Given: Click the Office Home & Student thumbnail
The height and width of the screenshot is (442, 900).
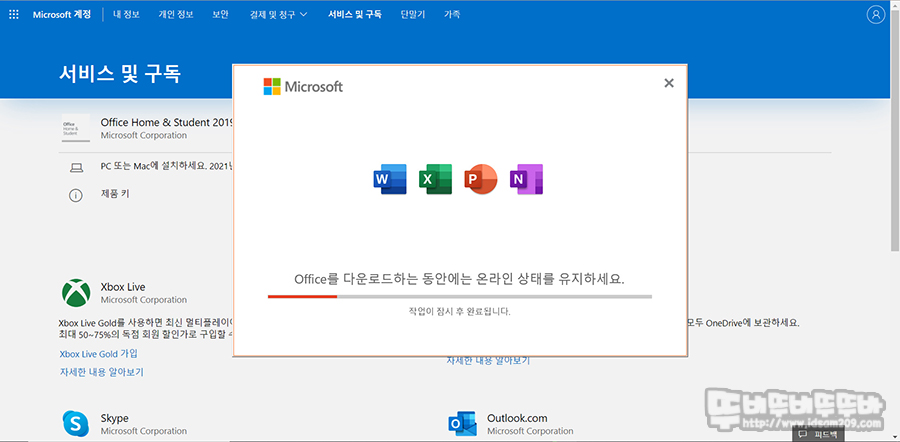Looking at the screenshot, I should pyautogui.click(x=76, y=128).
